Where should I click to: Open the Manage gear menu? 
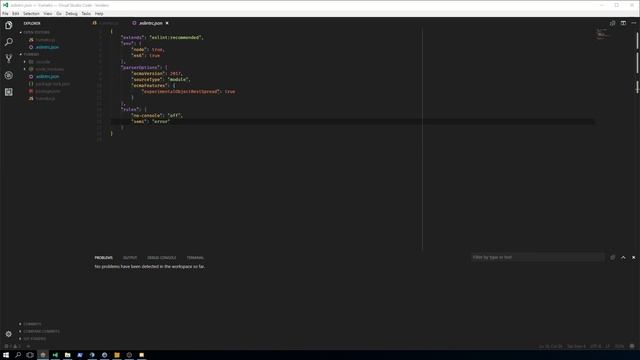(x=9, y=334)
